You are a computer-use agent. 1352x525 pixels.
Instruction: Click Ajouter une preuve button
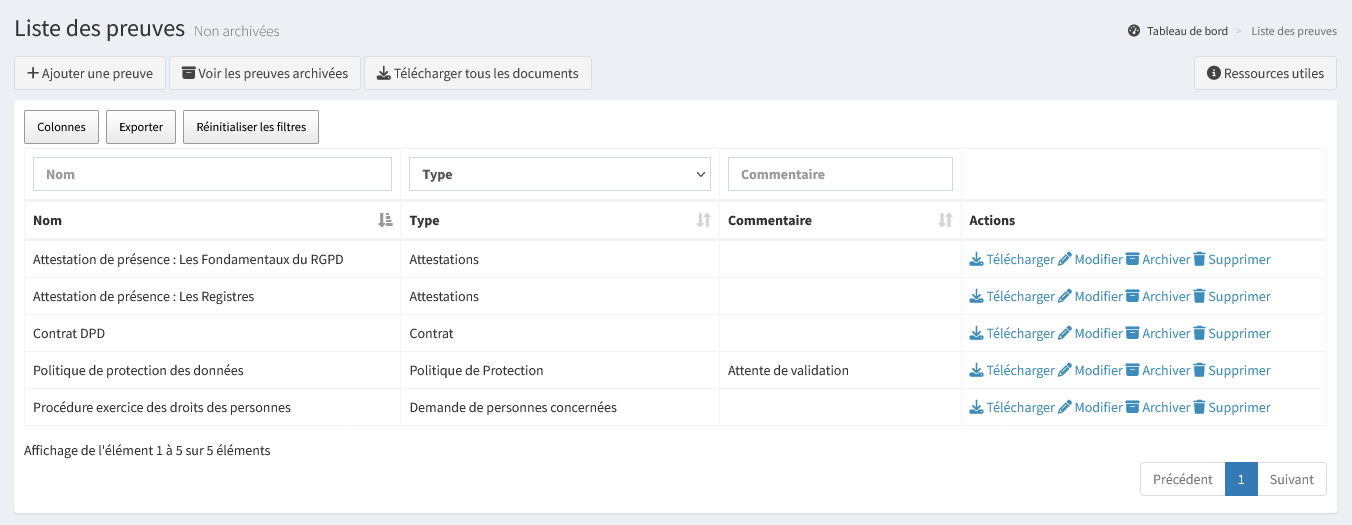tap(90, 73)
